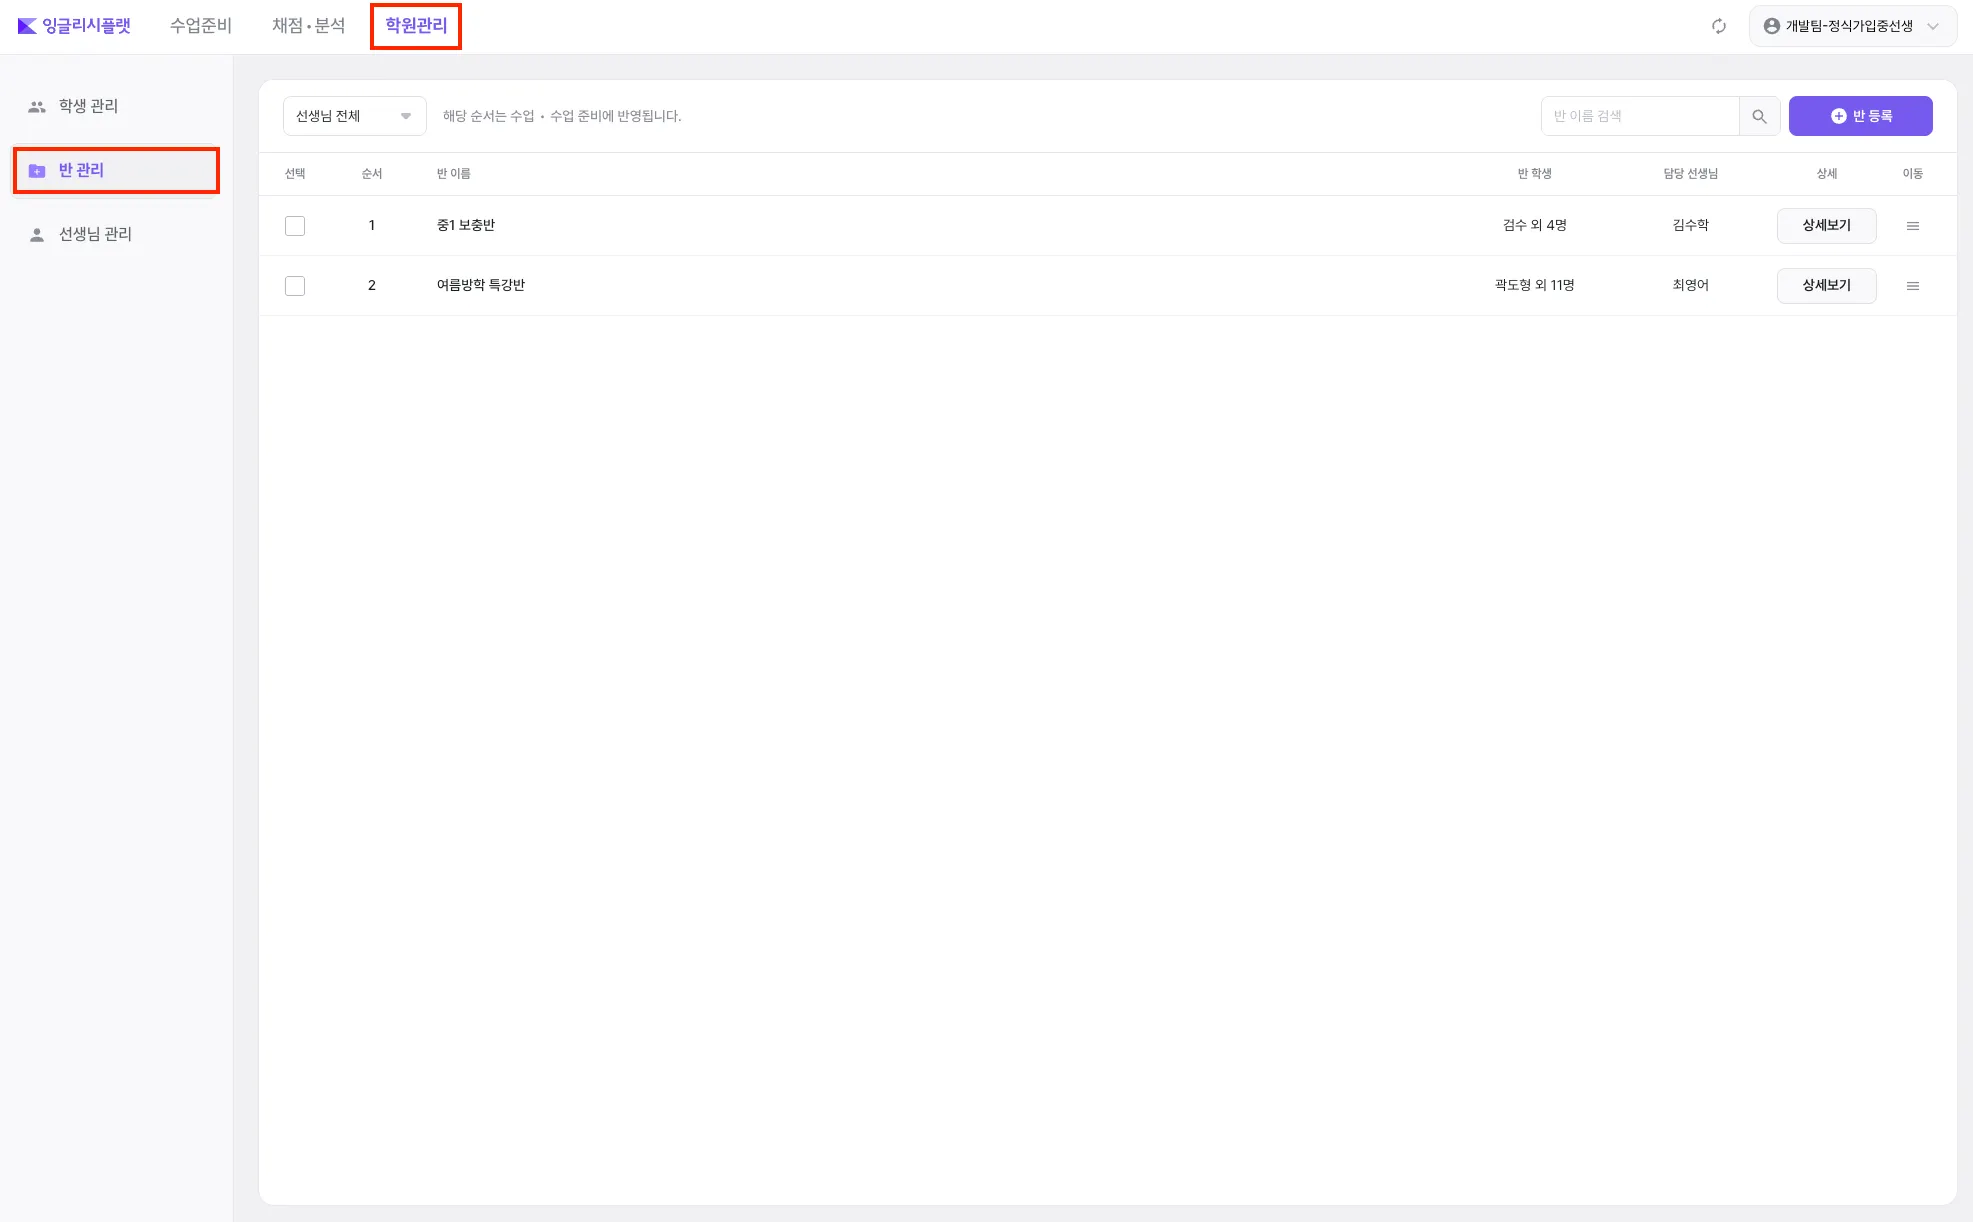Click the 잉글리시플랫 logo
1973x1222 pixels.
[x=75, y=26]
